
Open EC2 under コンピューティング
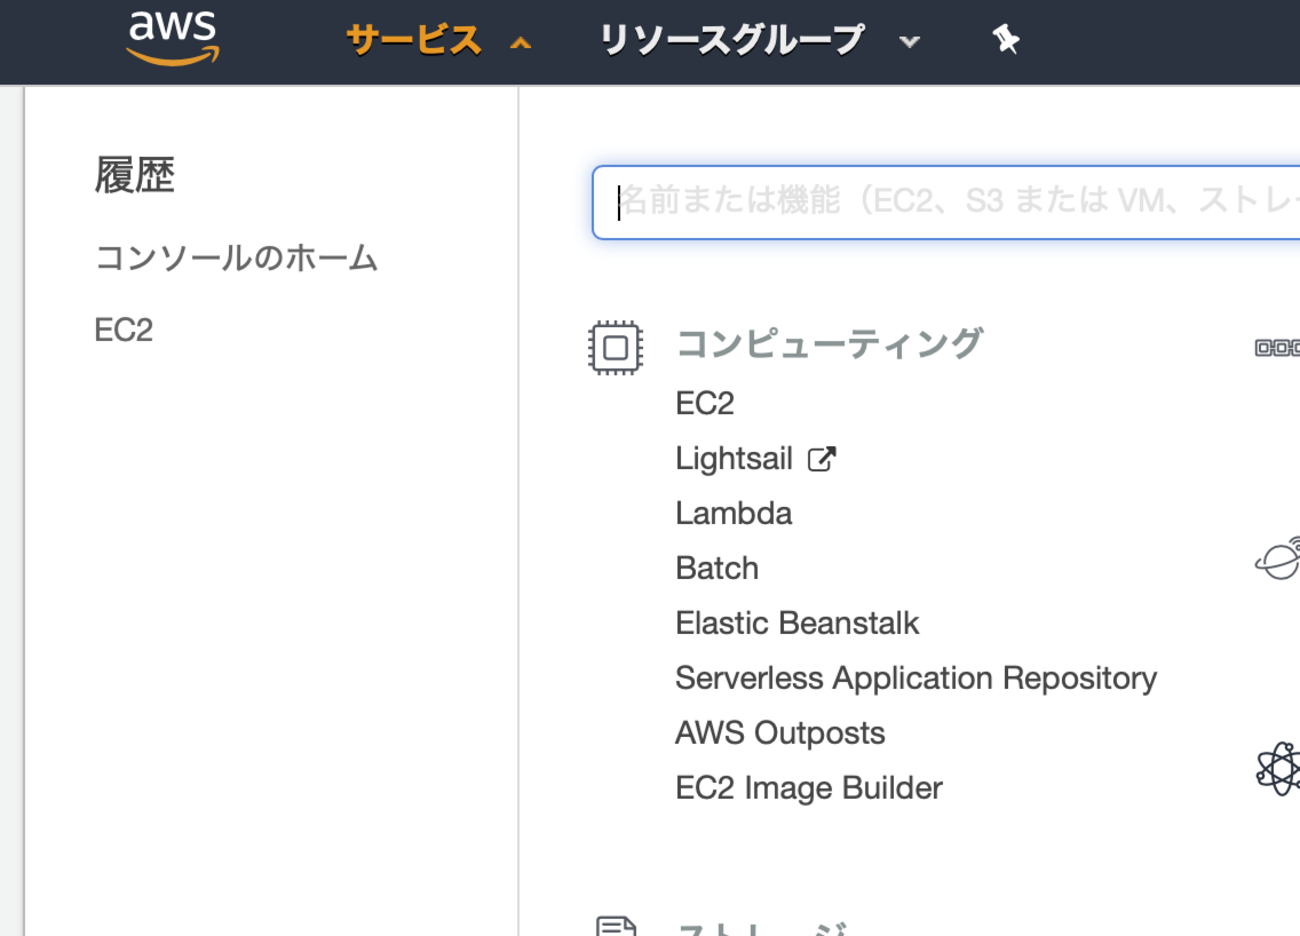(x=705, y=403)
